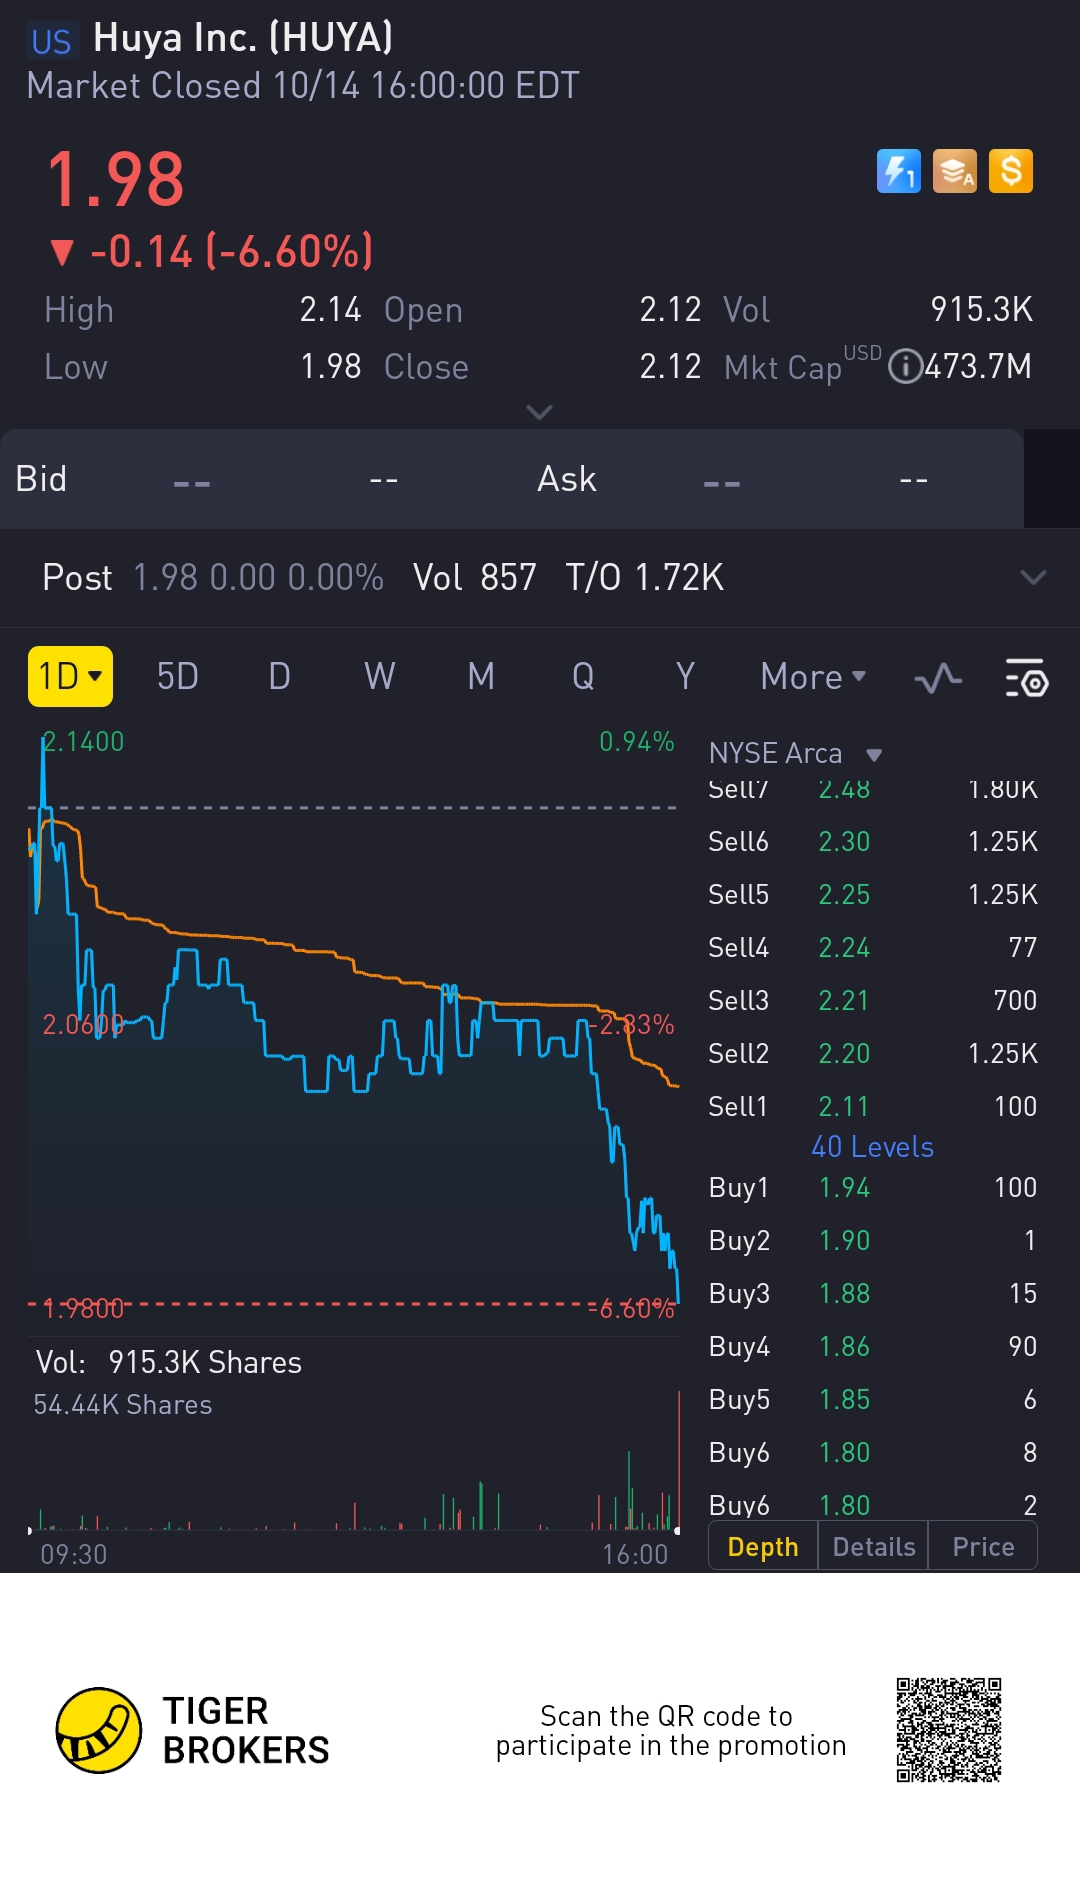Open the 40 Levels link
This screenshot has width=1080, height=1889.
tap(872, 1147)
